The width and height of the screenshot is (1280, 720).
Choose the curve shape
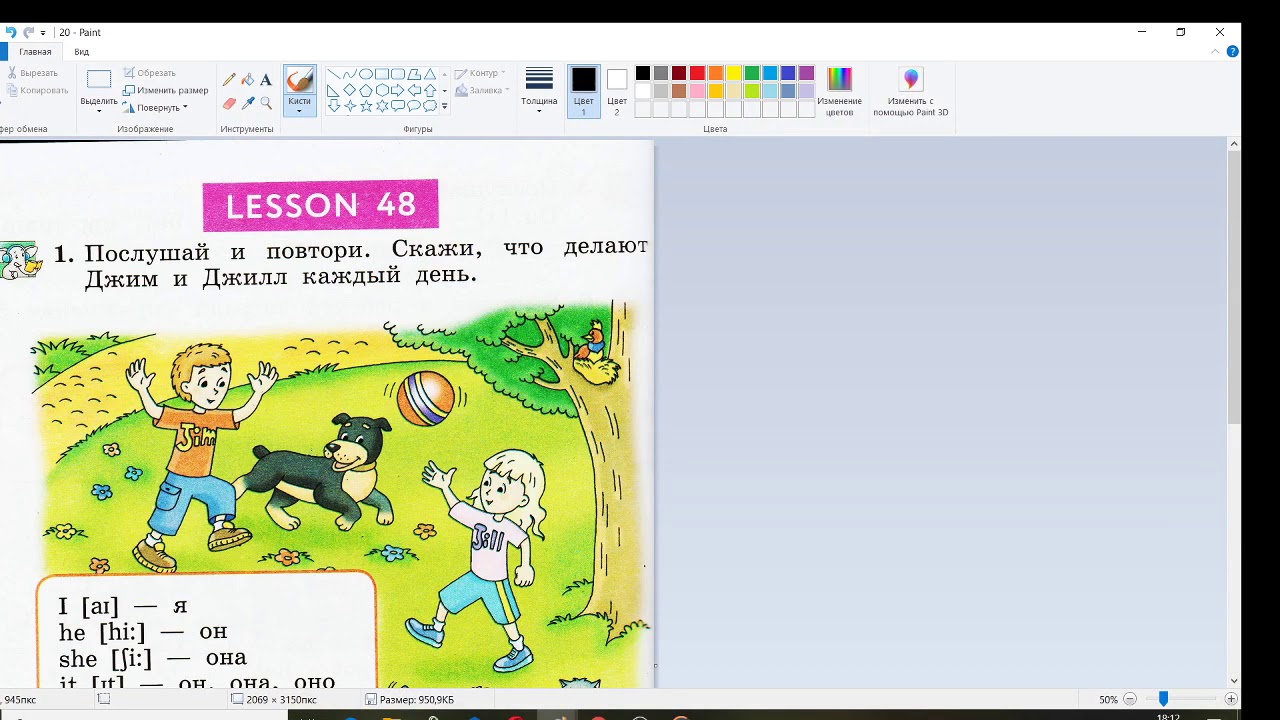[350, 74]
